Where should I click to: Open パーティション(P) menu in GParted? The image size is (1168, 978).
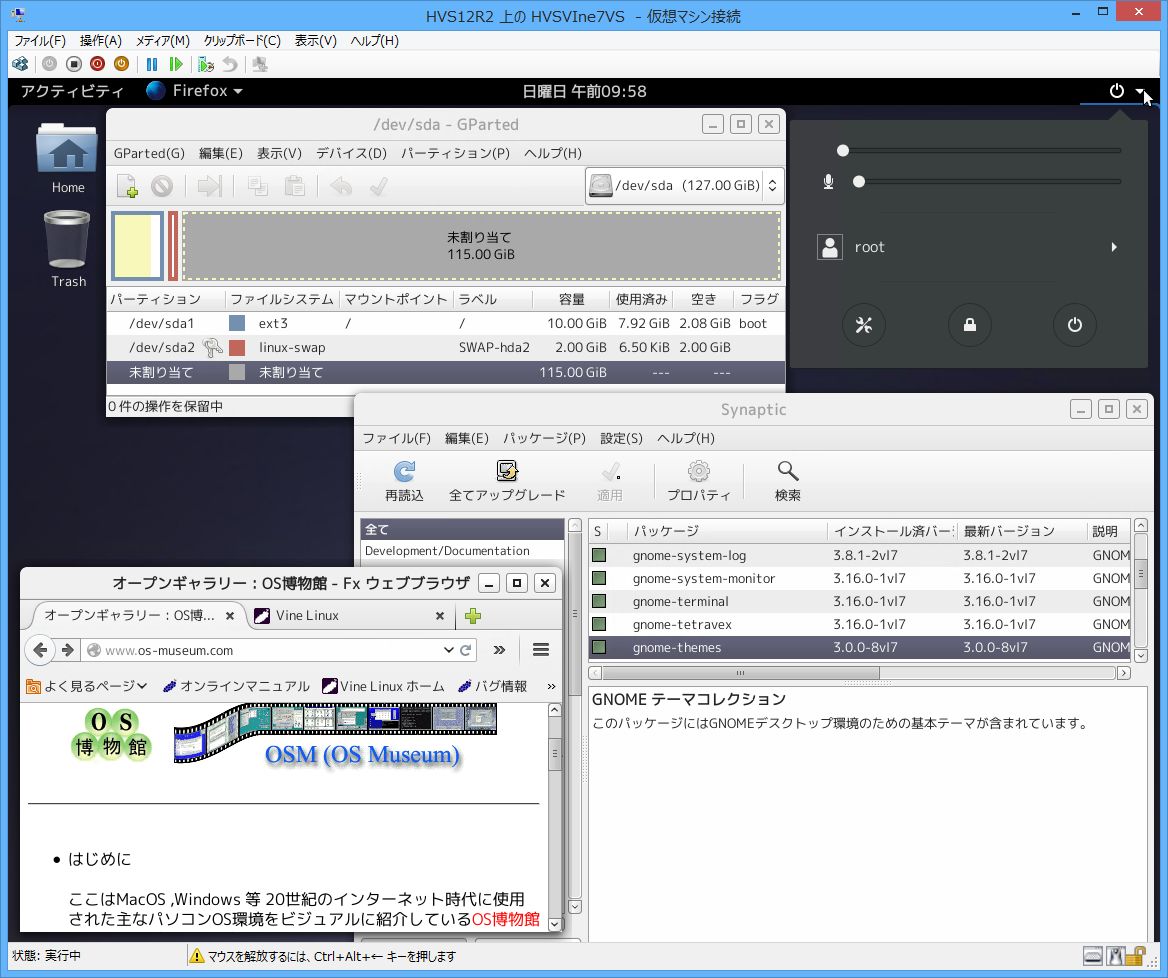point(455,153)
